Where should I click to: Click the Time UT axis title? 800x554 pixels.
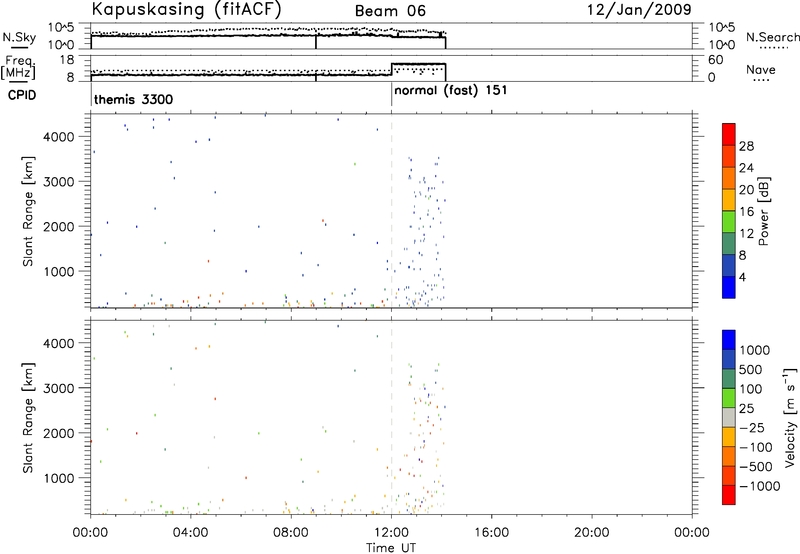click(x=391, y=548)
